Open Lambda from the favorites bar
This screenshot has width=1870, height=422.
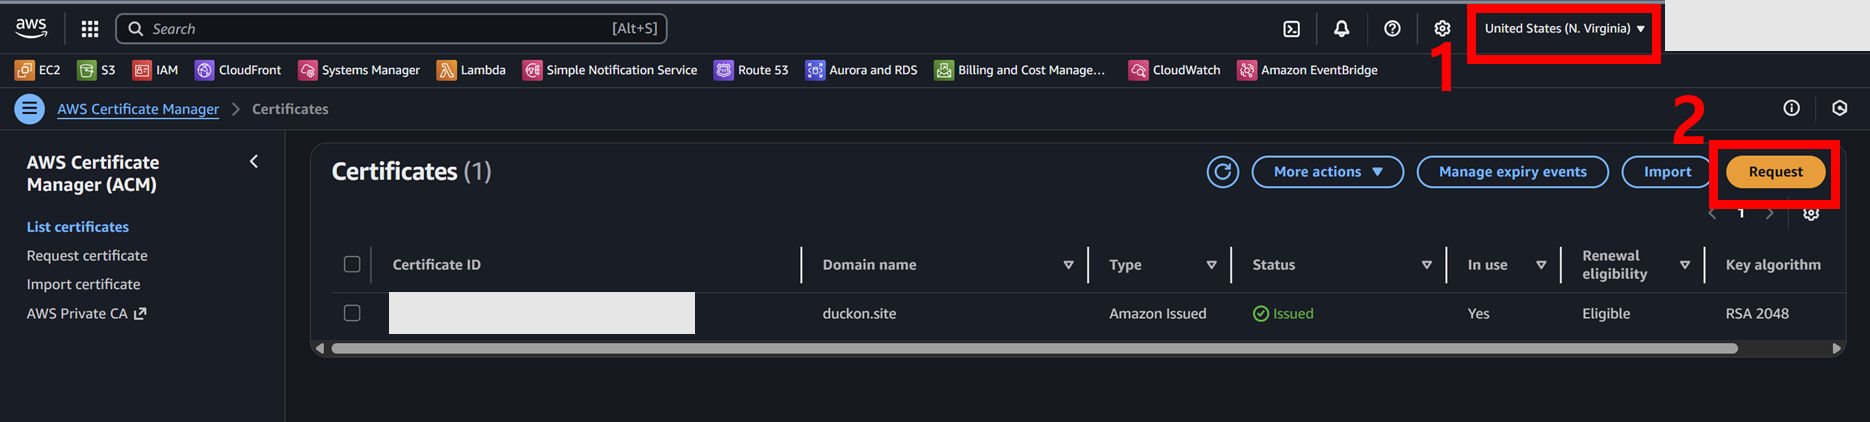point(471,70)
